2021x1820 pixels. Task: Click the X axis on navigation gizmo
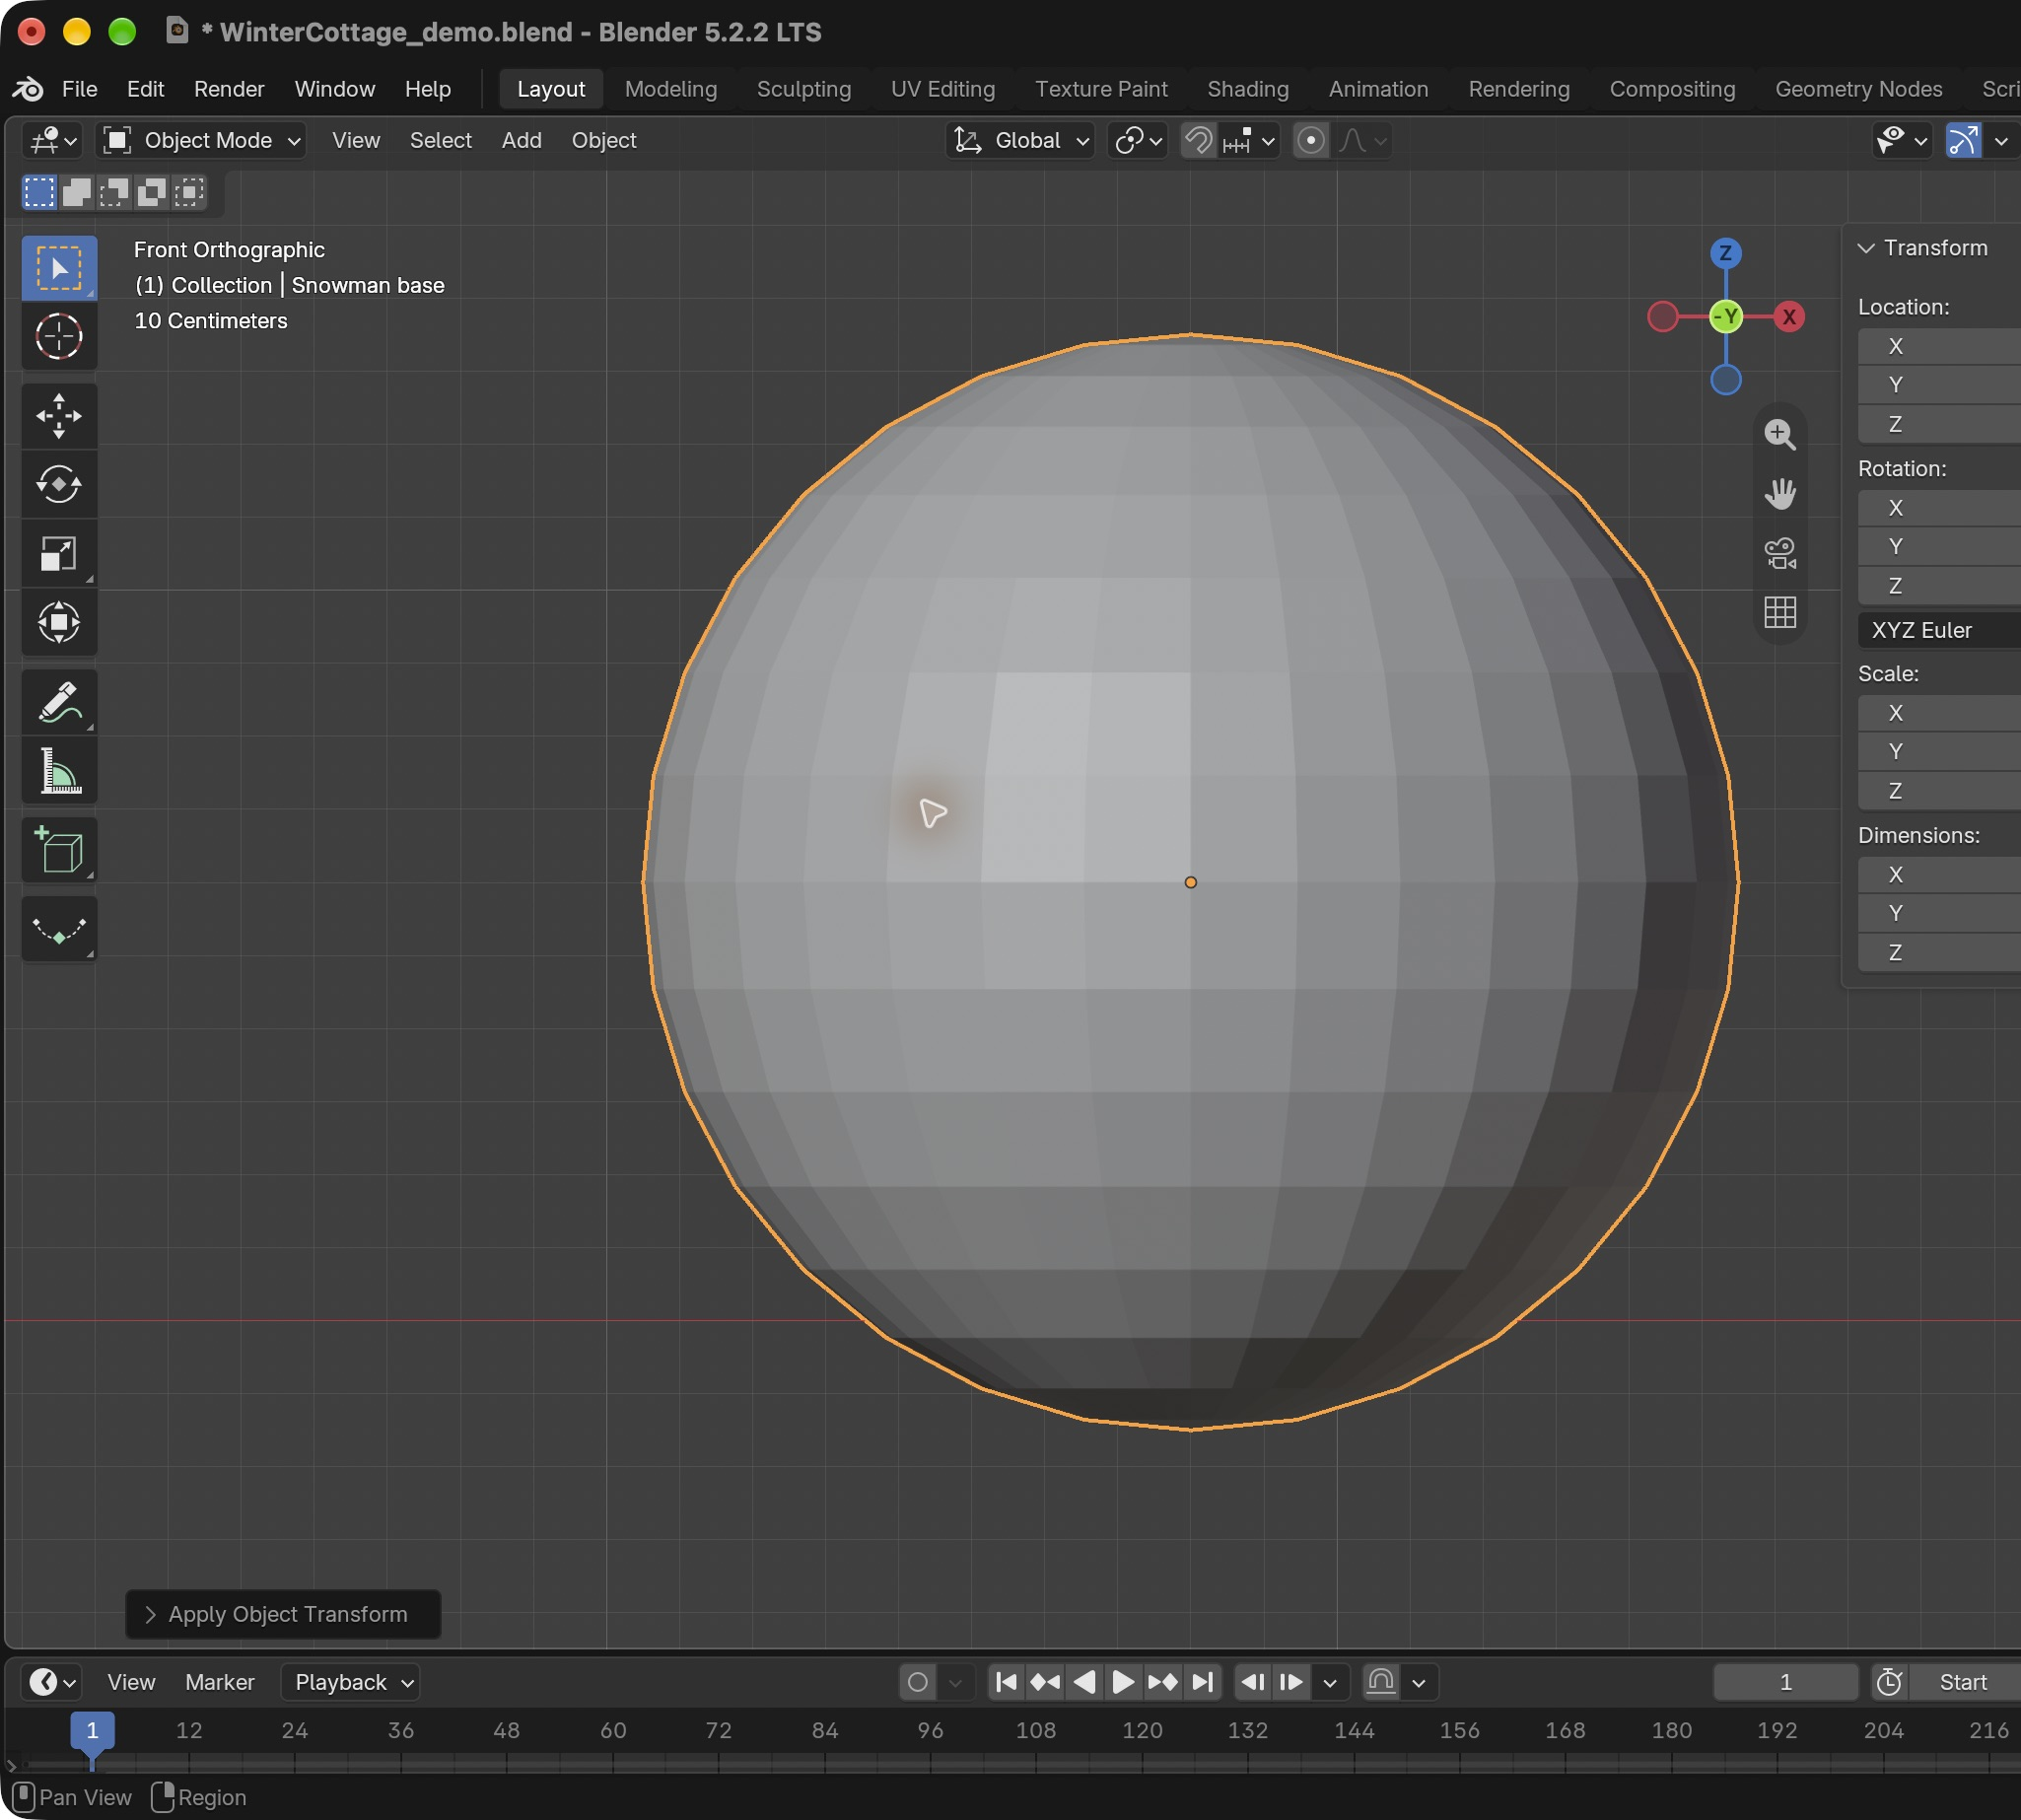point(1789,317)
